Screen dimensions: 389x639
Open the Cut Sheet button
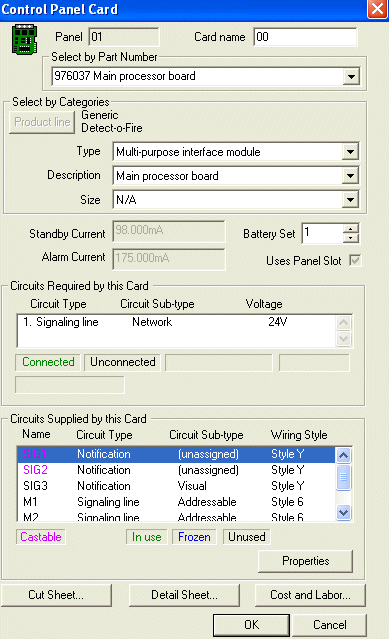56,595
